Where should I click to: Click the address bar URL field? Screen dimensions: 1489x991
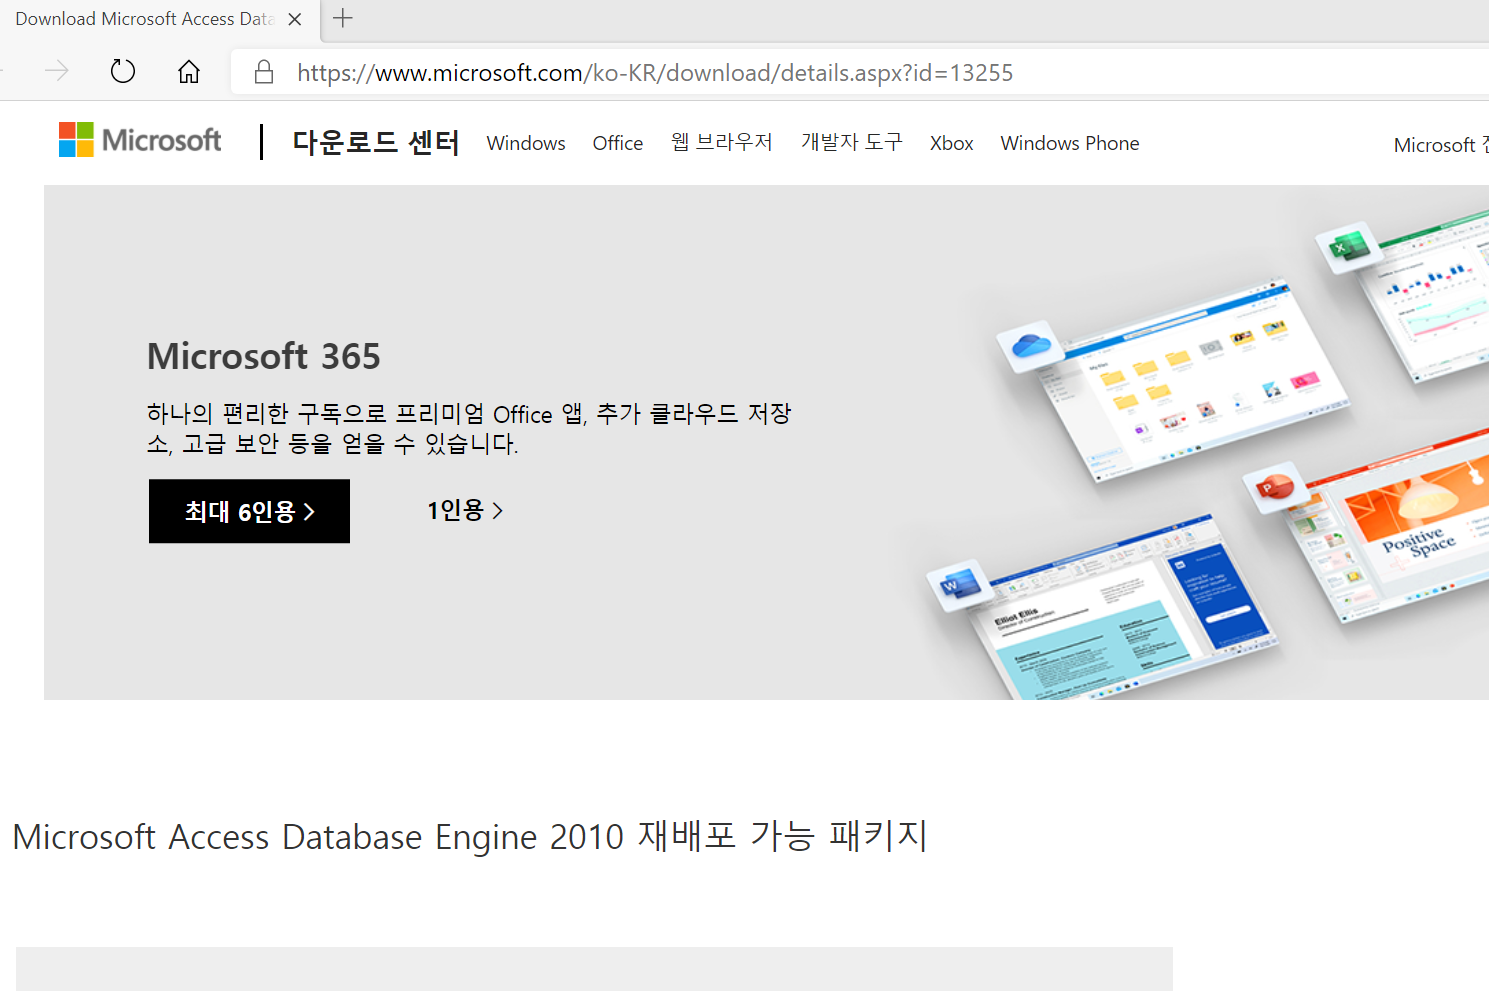[655, 73]
